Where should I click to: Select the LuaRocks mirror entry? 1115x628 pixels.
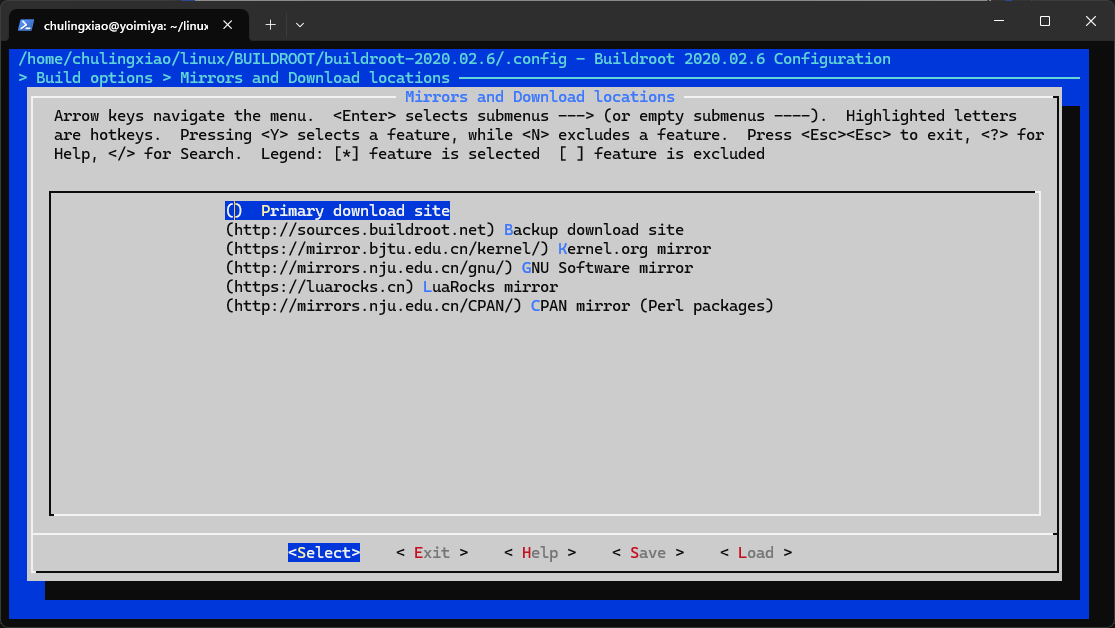coord(392,287)
